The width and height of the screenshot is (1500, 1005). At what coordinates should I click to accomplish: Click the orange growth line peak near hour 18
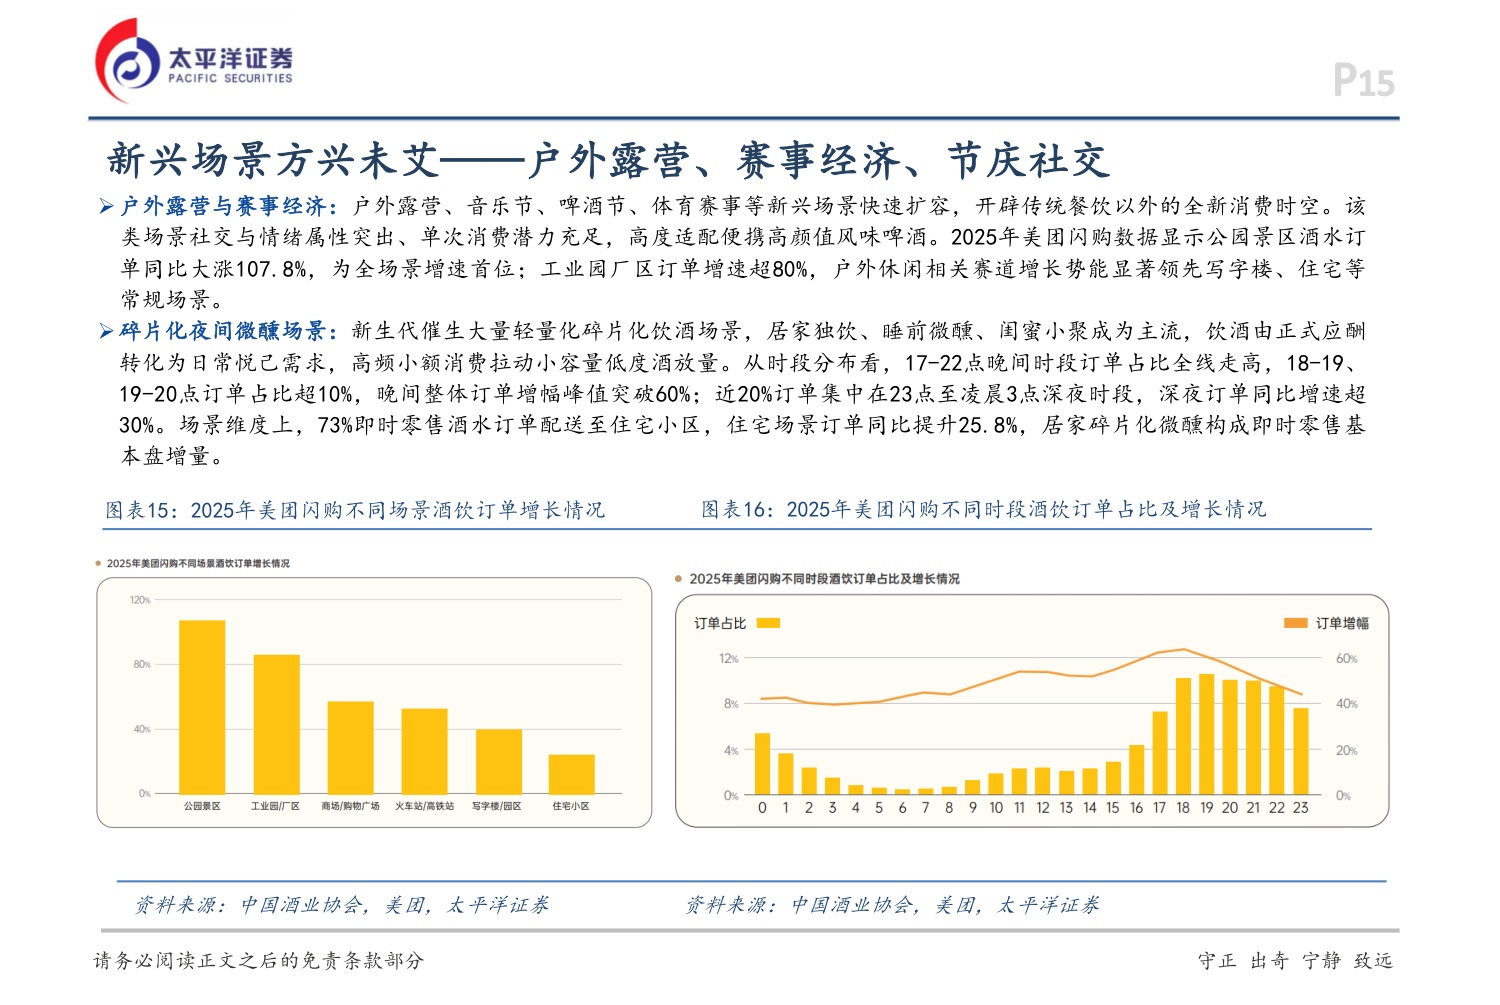pos(1184,650)
